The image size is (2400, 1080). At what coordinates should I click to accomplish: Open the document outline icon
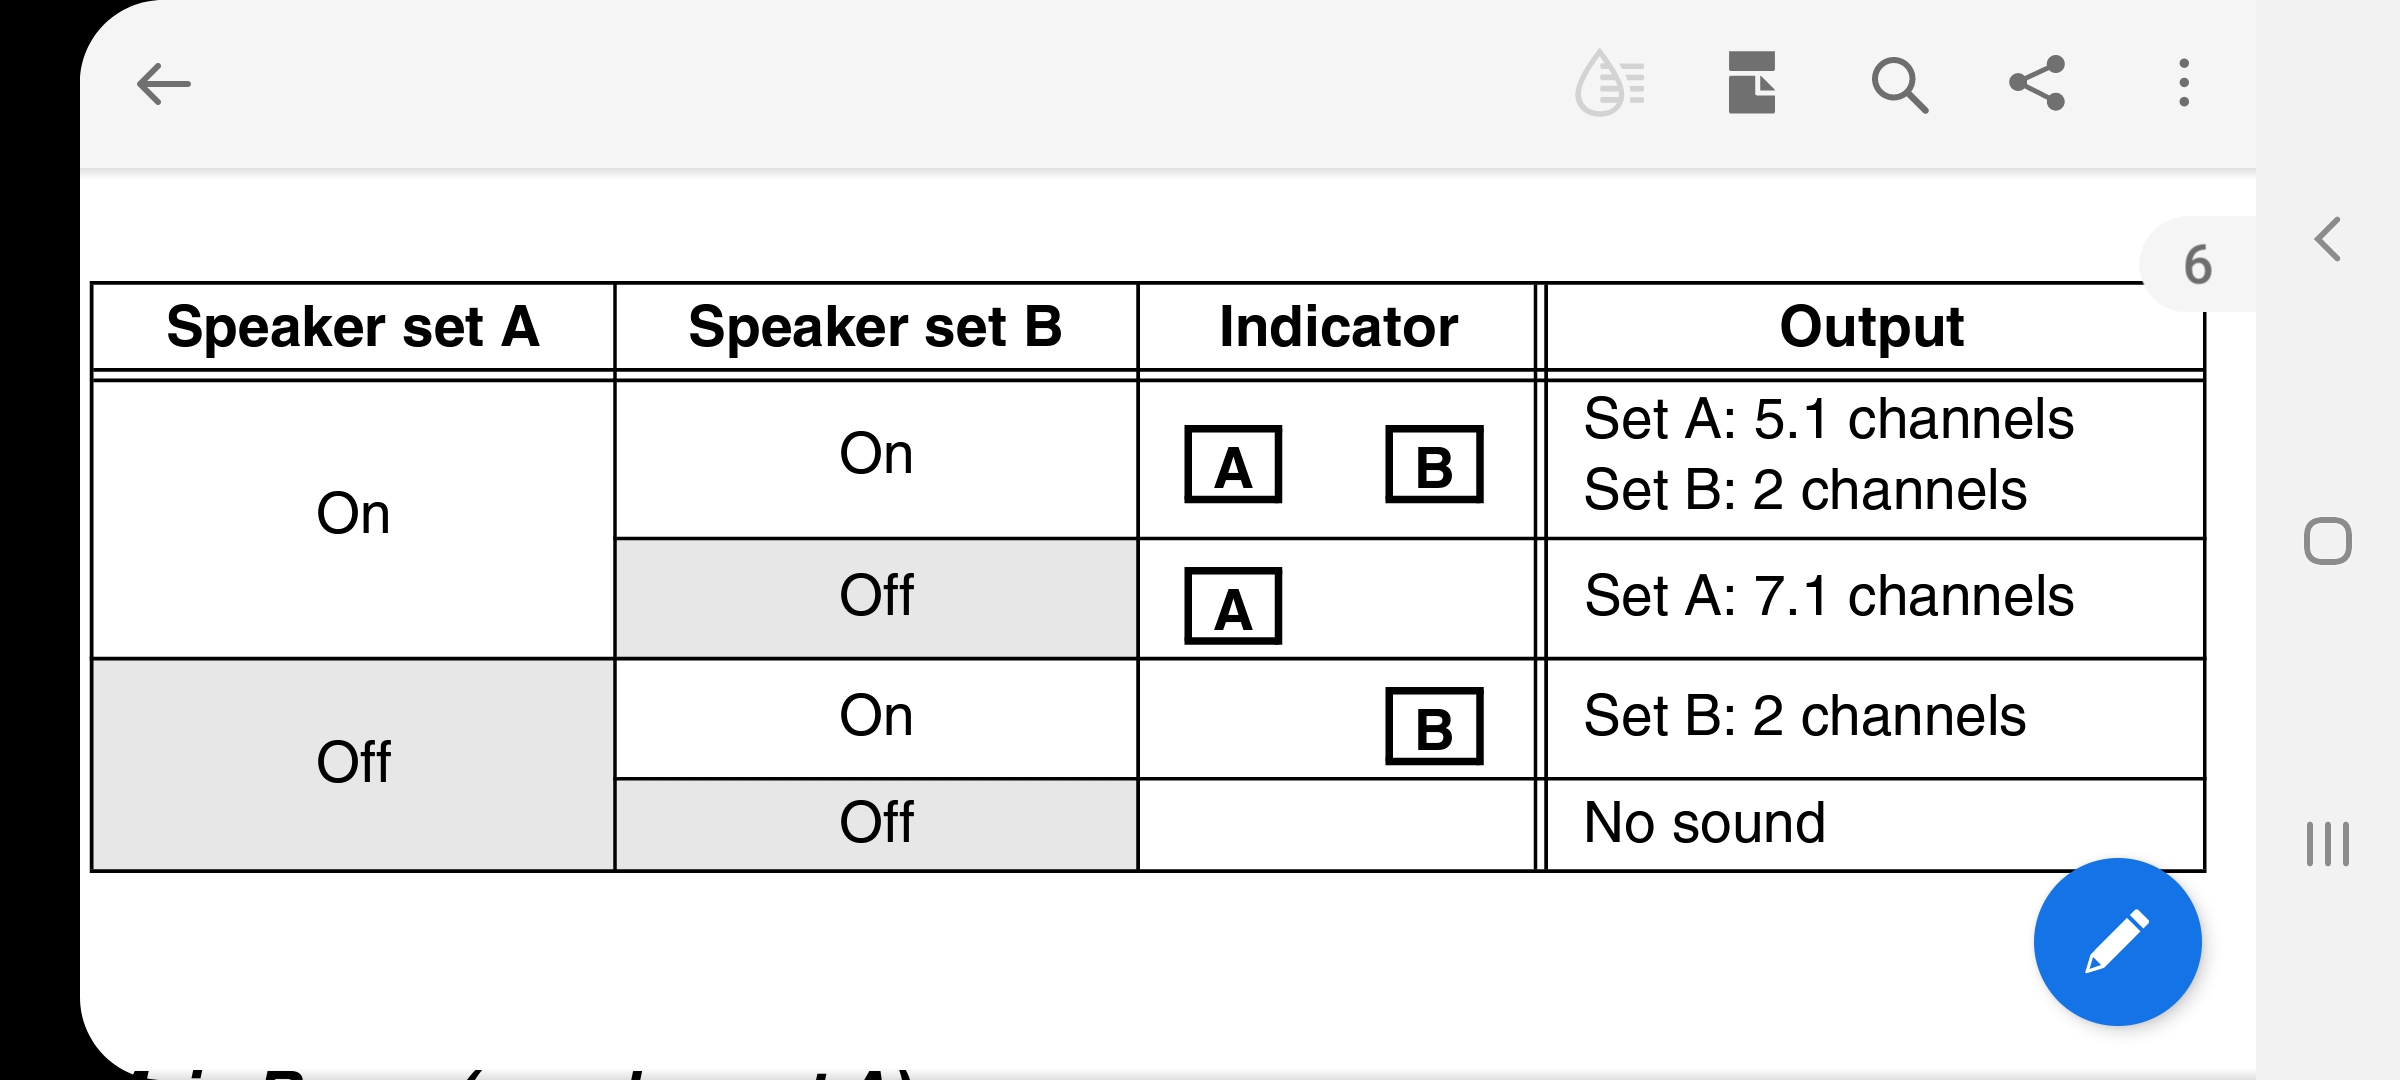(1752, 83)
